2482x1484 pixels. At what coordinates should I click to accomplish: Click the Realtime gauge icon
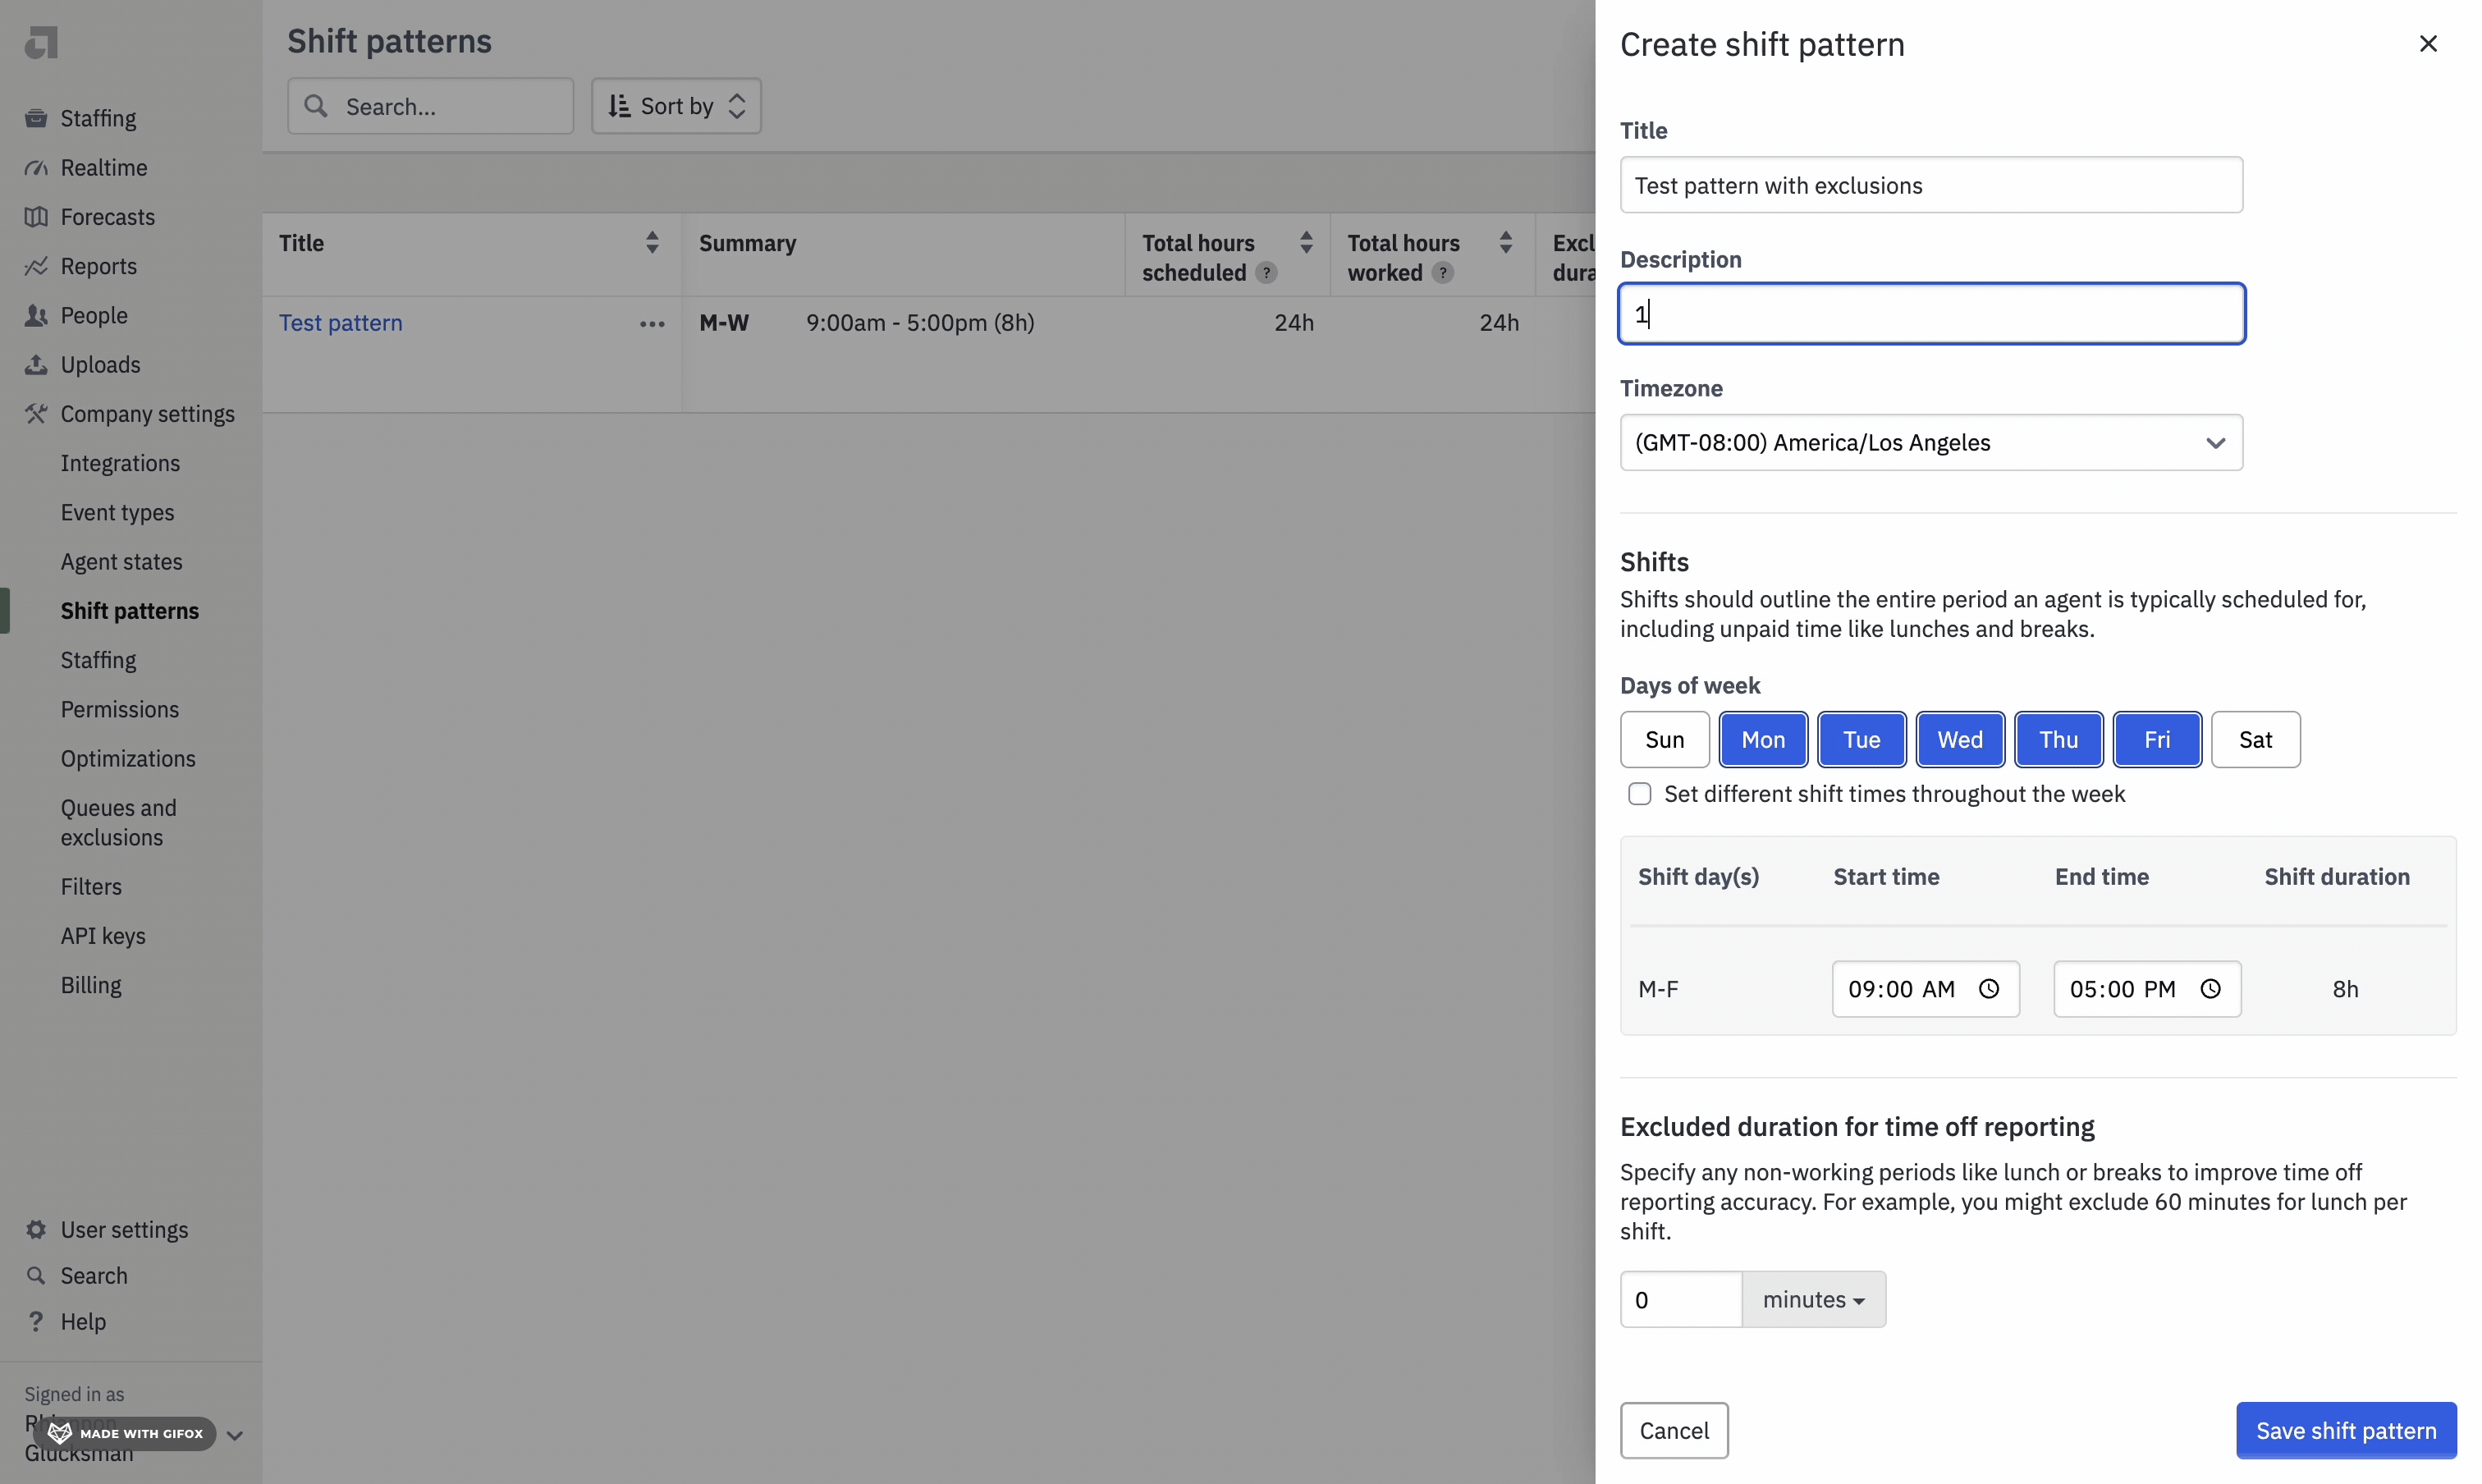[x=36, y=168]
